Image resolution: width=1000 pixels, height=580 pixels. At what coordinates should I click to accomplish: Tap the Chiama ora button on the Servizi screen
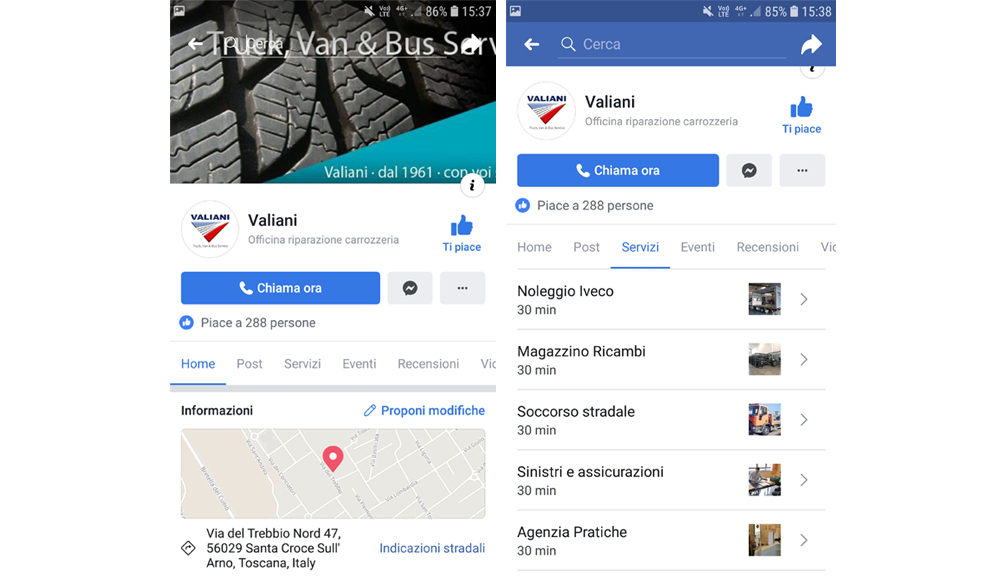pyautogui.click(x=617, y=170)
